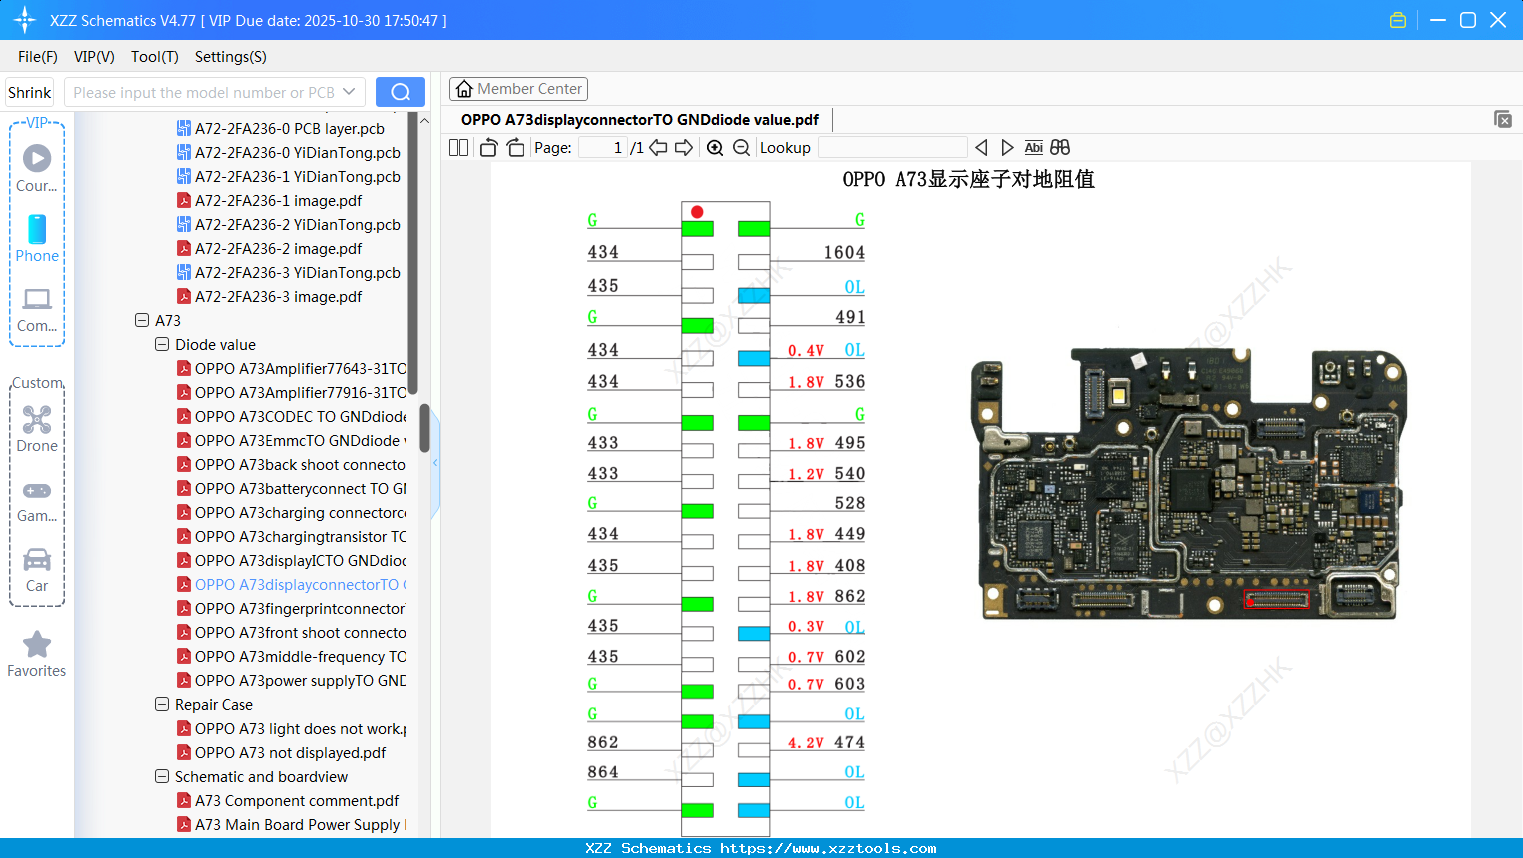This screenshot has width=1523, height=858.
Task: Collapse the Schematic and boardview folder
Action: point(162,776)
